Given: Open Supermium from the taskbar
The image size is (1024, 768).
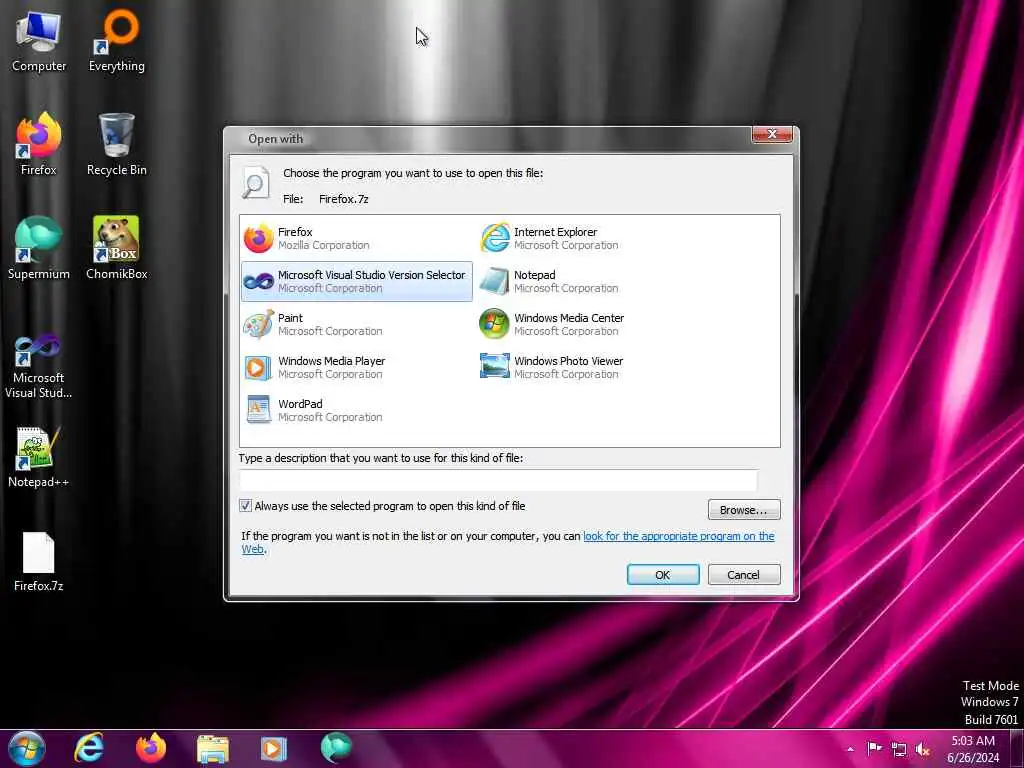Looking at the screenshot, I should [336, 748].
